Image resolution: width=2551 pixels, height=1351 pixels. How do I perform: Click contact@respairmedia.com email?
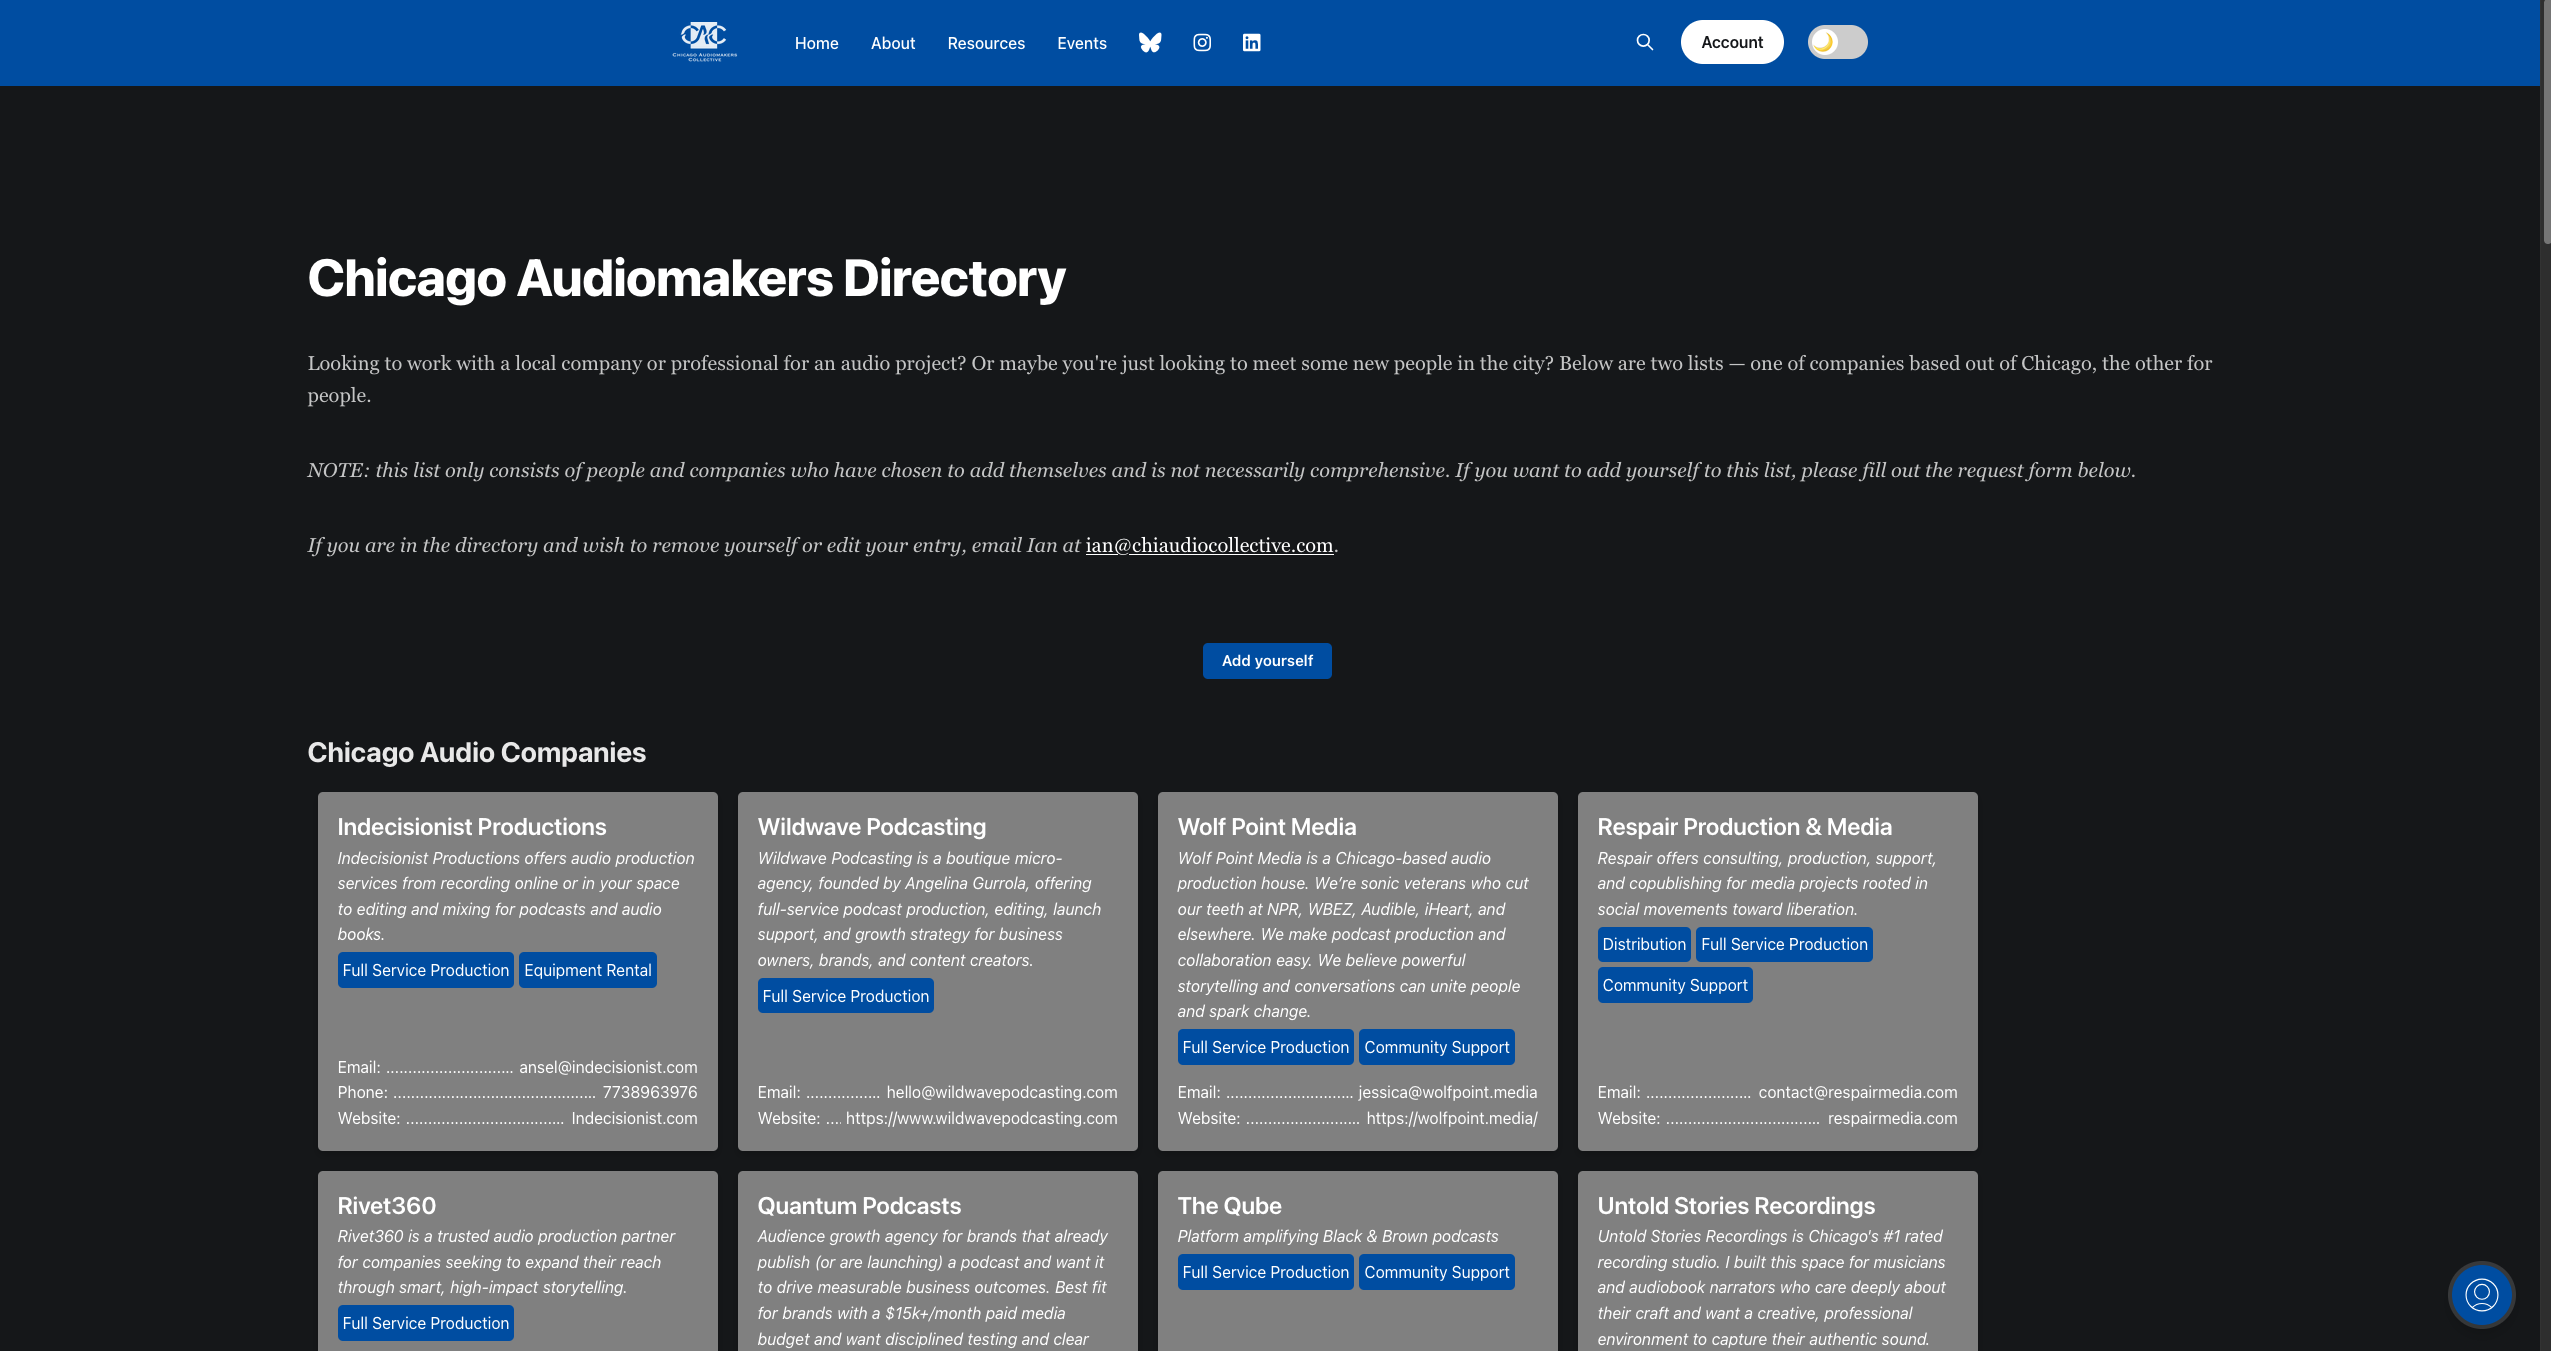pos(1858,1092)
